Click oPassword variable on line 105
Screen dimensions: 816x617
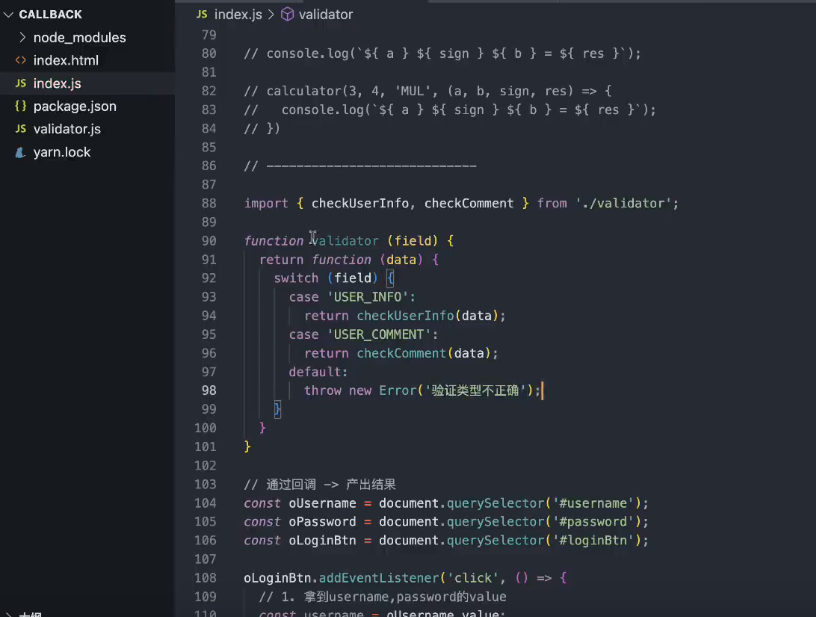click(x=322, y=522)
